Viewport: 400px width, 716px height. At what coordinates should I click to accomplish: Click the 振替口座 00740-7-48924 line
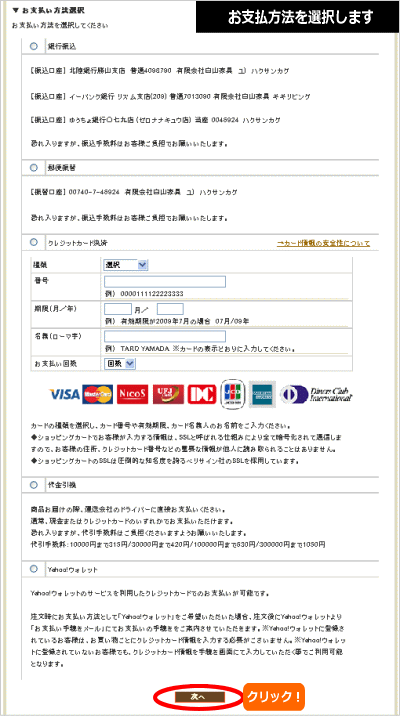click(134, 192)
